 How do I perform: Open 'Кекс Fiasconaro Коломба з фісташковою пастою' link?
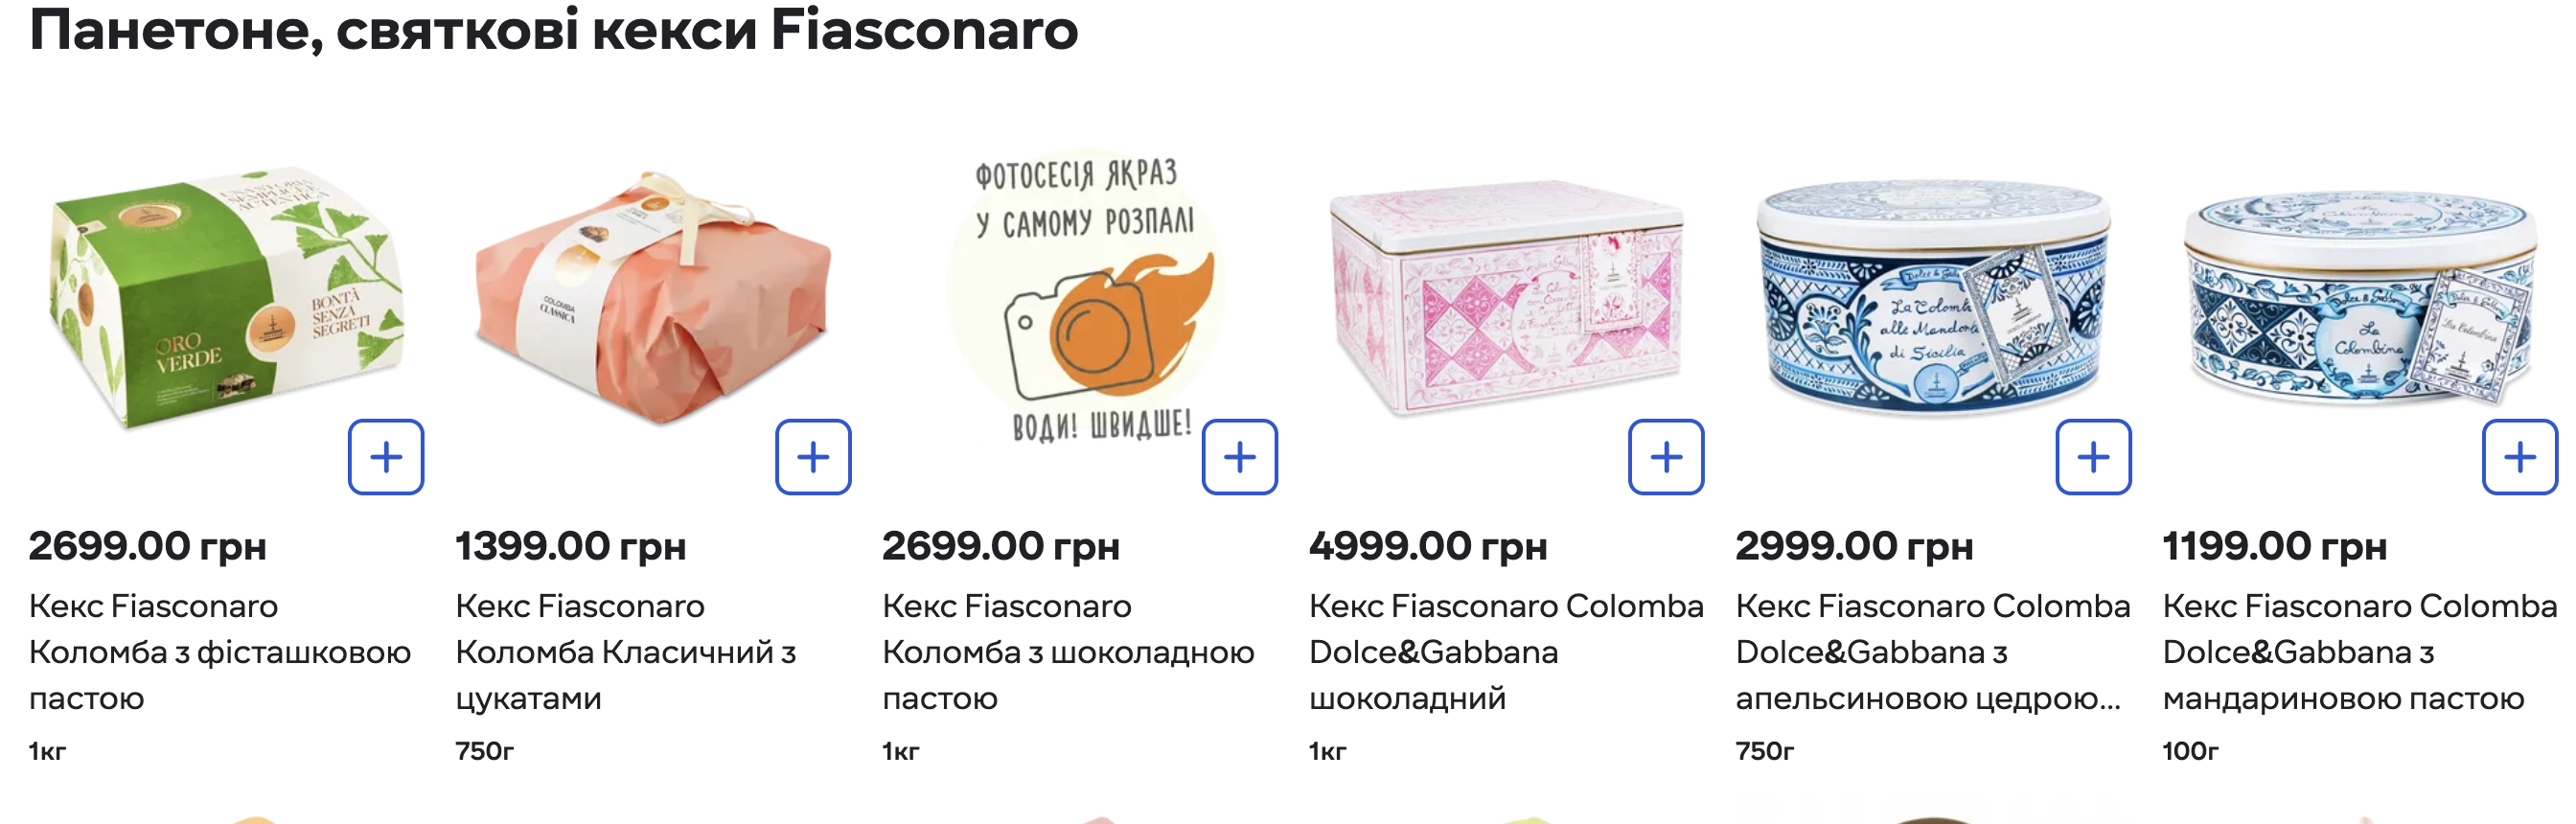pyautogui.click(x=219, y=652)
